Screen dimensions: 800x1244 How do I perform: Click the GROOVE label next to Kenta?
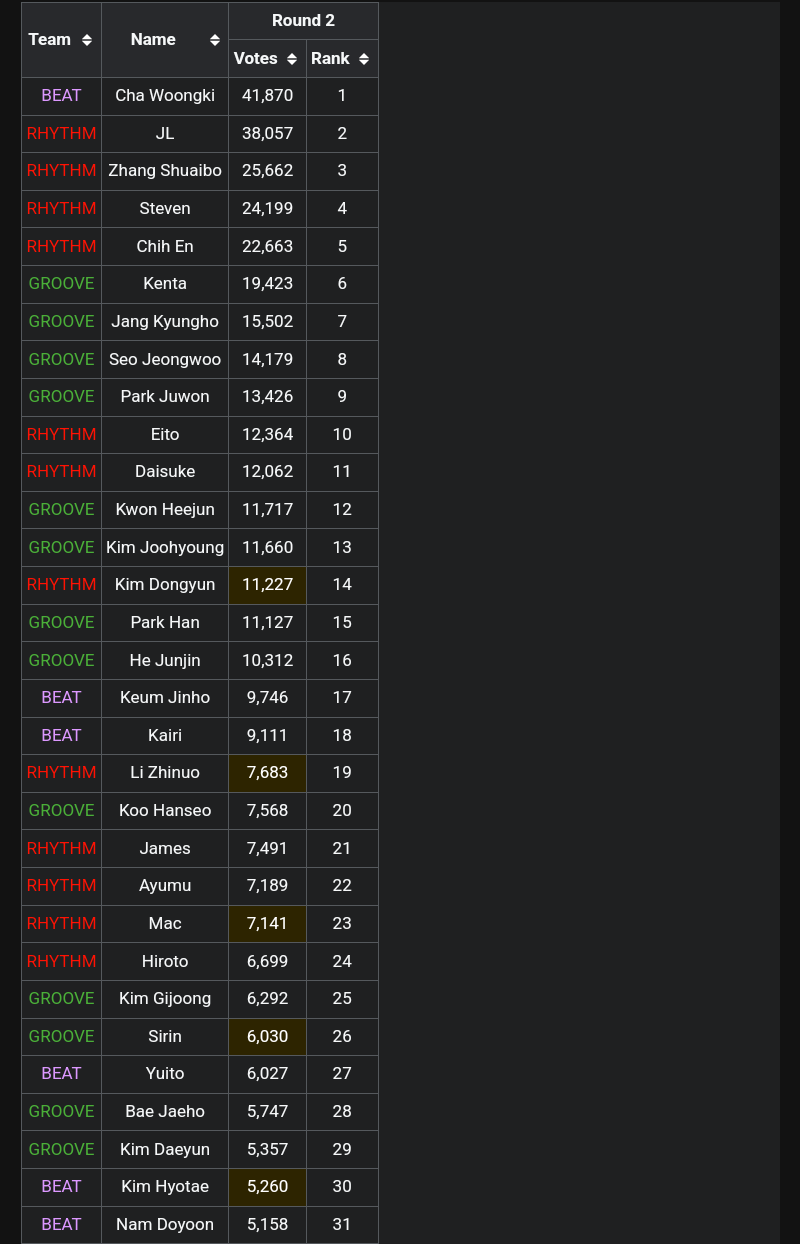pyautogui.click(x=61, y=284)
